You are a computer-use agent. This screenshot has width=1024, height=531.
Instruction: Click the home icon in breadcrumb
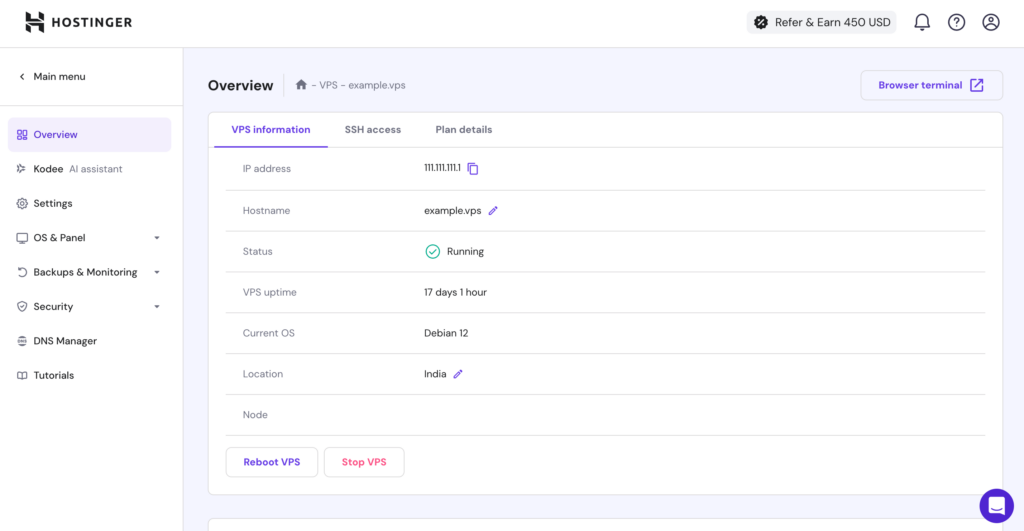pos(301,85)
